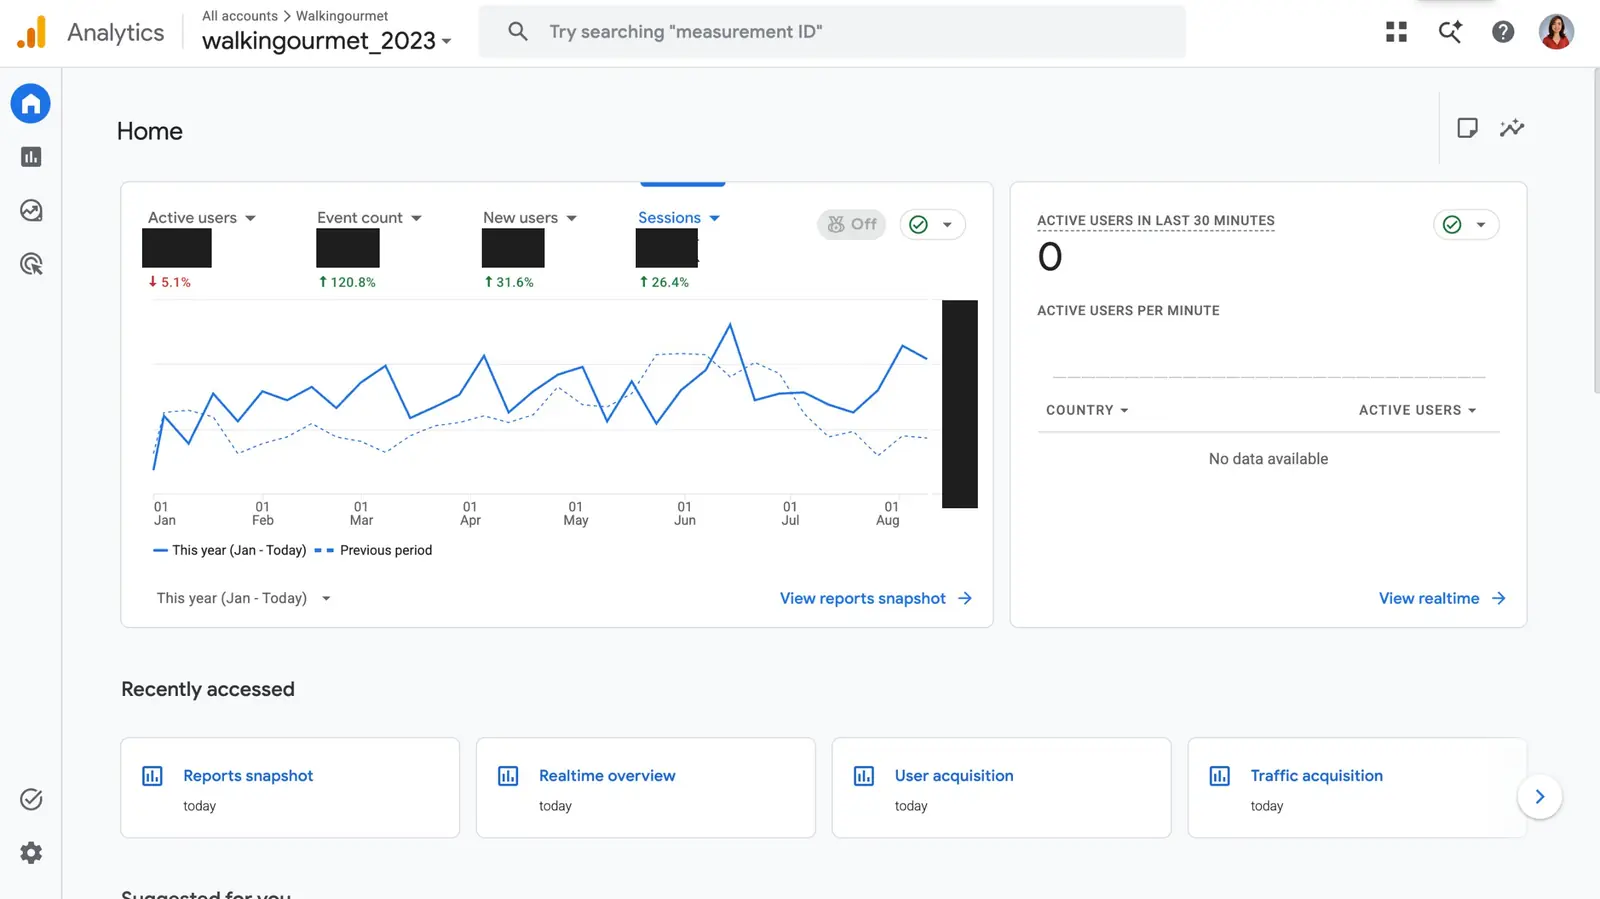Click the Analytics product name text
This screenshot has width=1600, height=899.
tap(116, 33)
